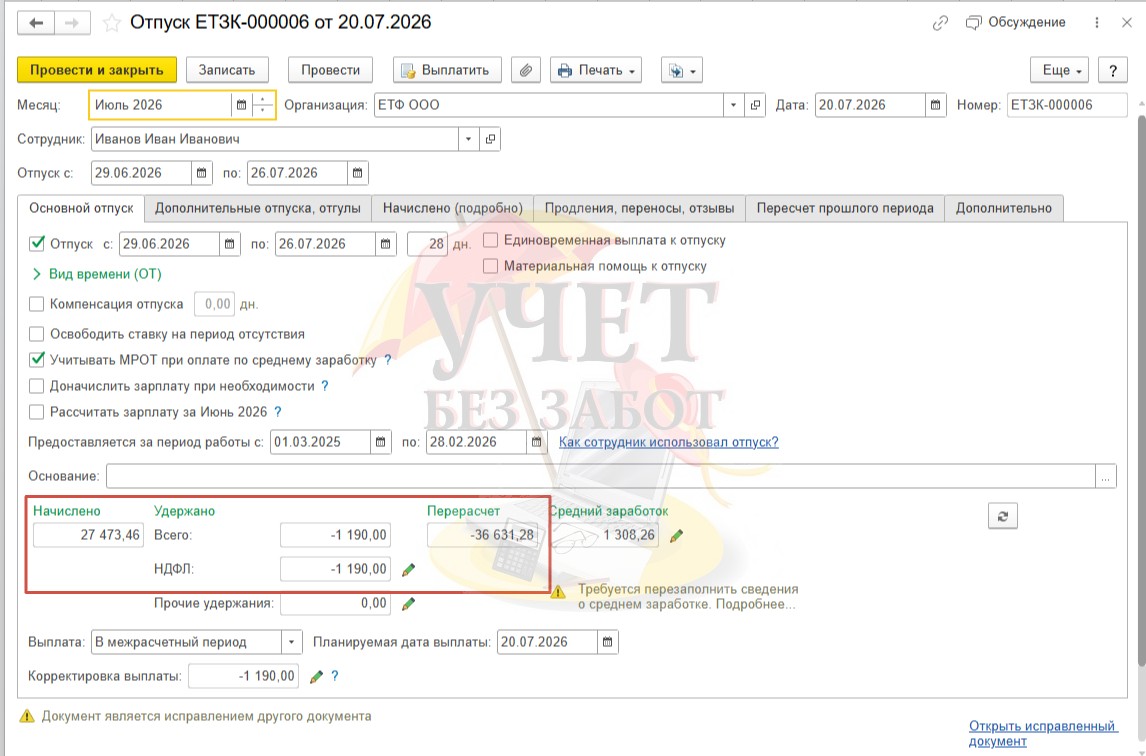This screenshot has height=756, width=1146.
Task: Click the Выплатить button
Action: [447, 70]
